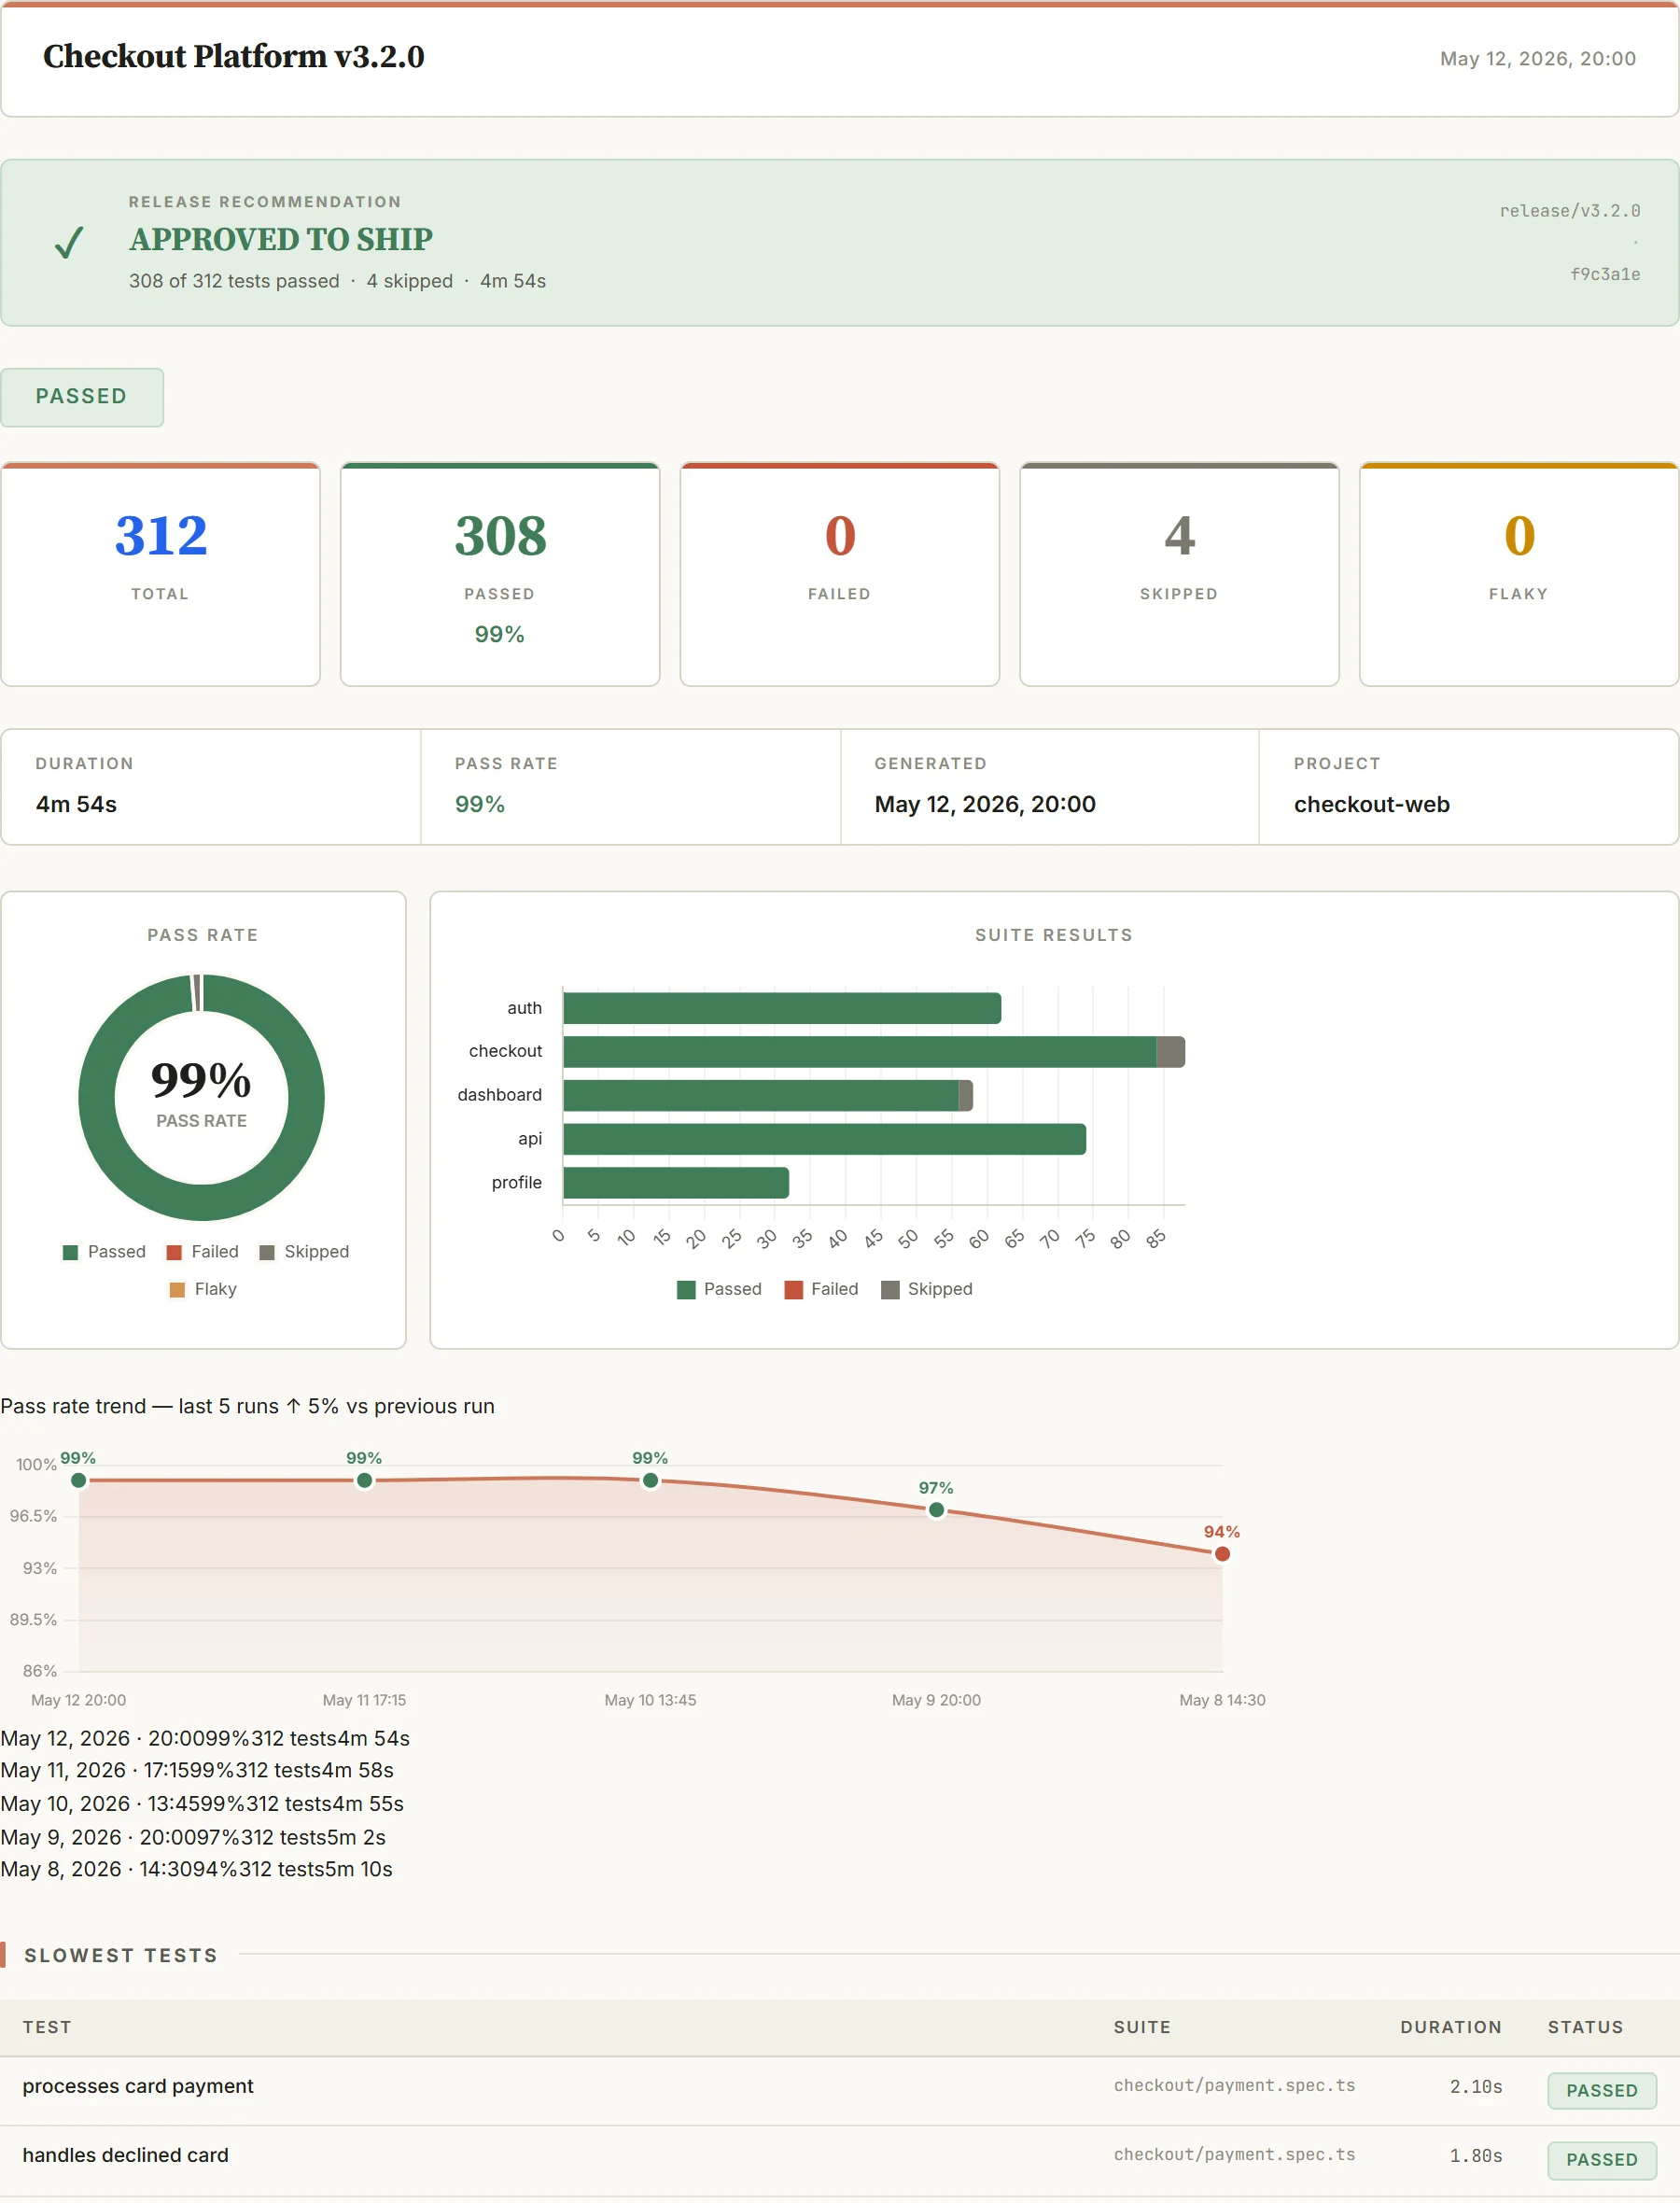Click the Pass Rate 99% info value
The width and height of the screenshot is (1680, 2203).
point(480,804)
